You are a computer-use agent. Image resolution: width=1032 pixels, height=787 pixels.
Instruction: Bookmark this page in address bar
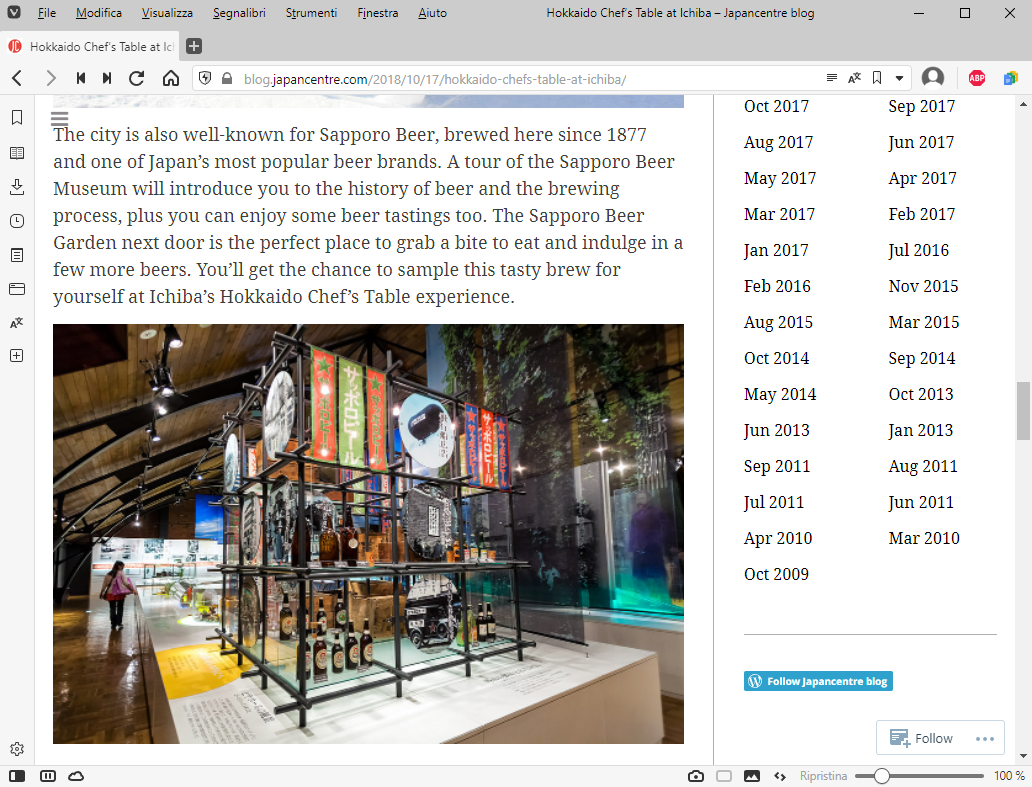877,78
